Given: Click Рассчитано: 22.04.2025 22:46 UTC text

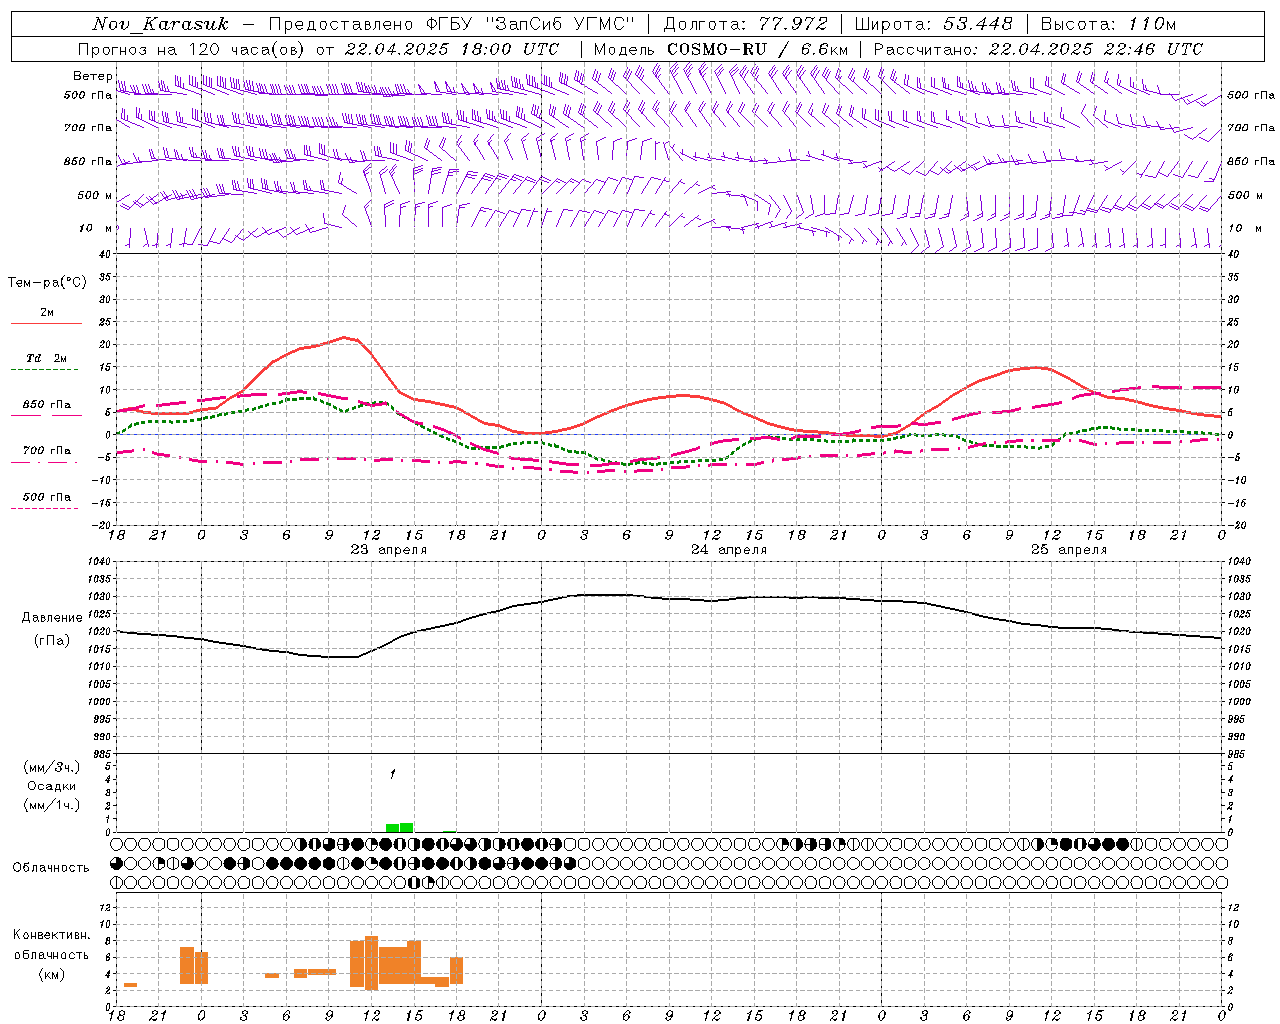Looking at the screenshot, I should coord(1038,49).
